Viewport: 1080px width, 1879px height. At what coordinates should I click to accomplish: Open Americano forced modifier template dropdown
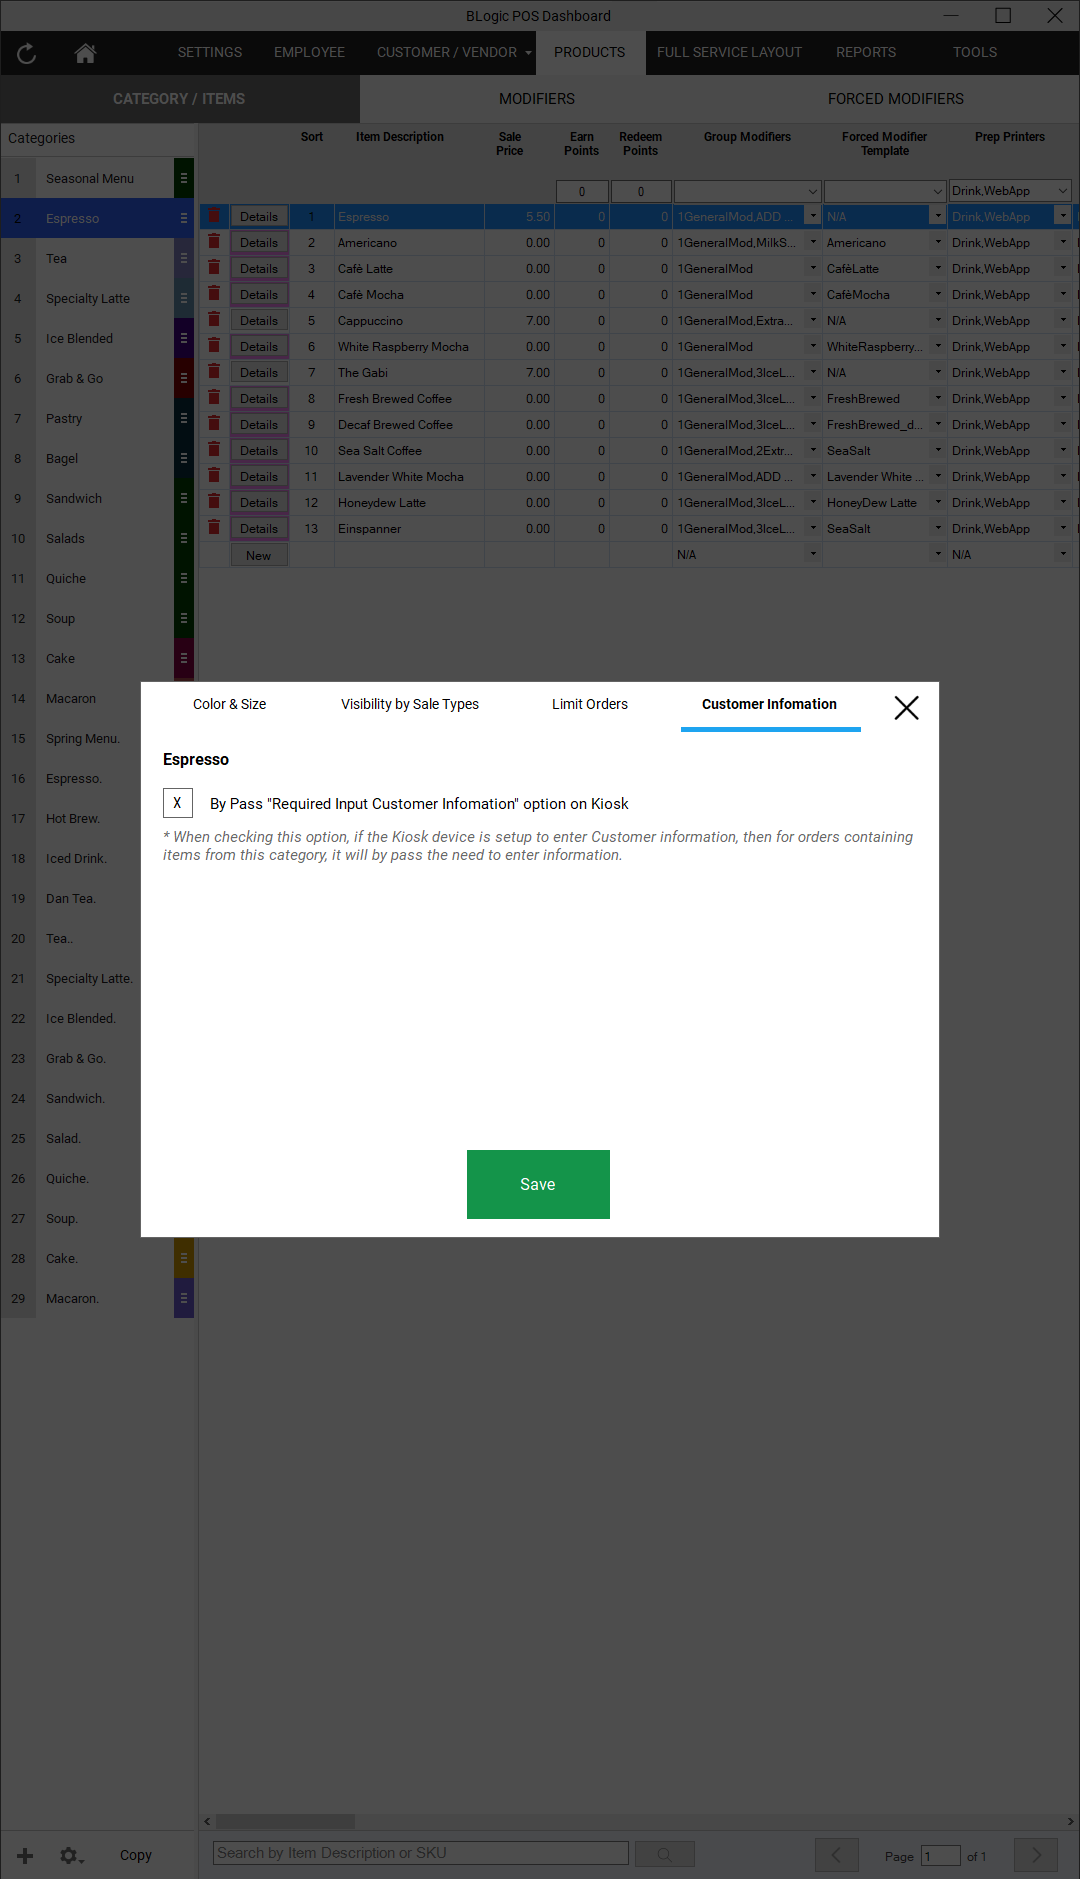pos(938,242)
